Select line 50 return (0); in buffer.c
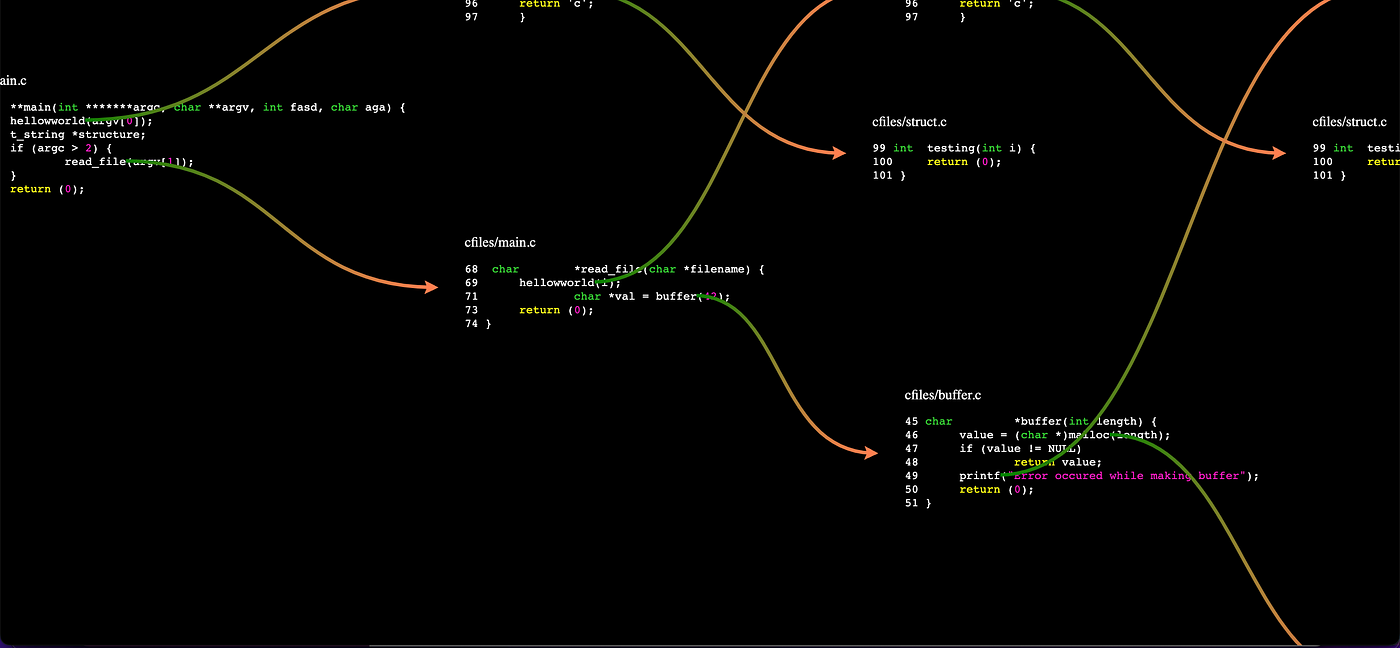The width and height of the screenshot is (1400, 648). pos(970,489)
